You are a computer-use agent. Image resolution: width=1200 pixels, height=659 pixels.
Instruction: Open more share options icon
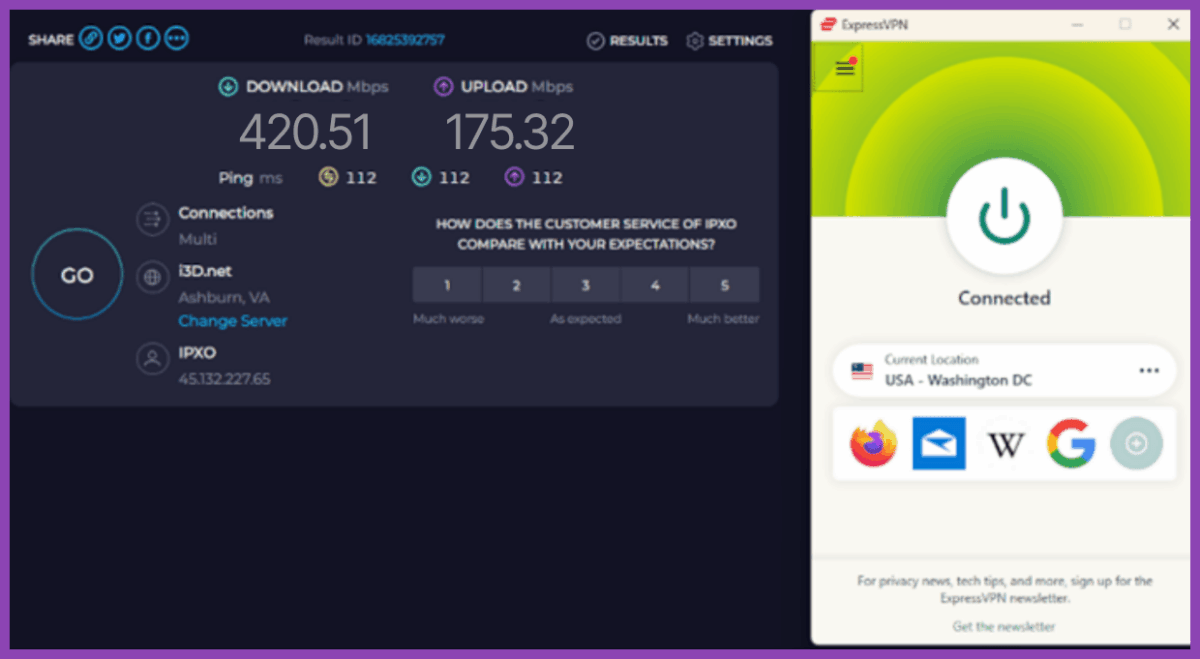pyautogui.click(x=177, y=39)
